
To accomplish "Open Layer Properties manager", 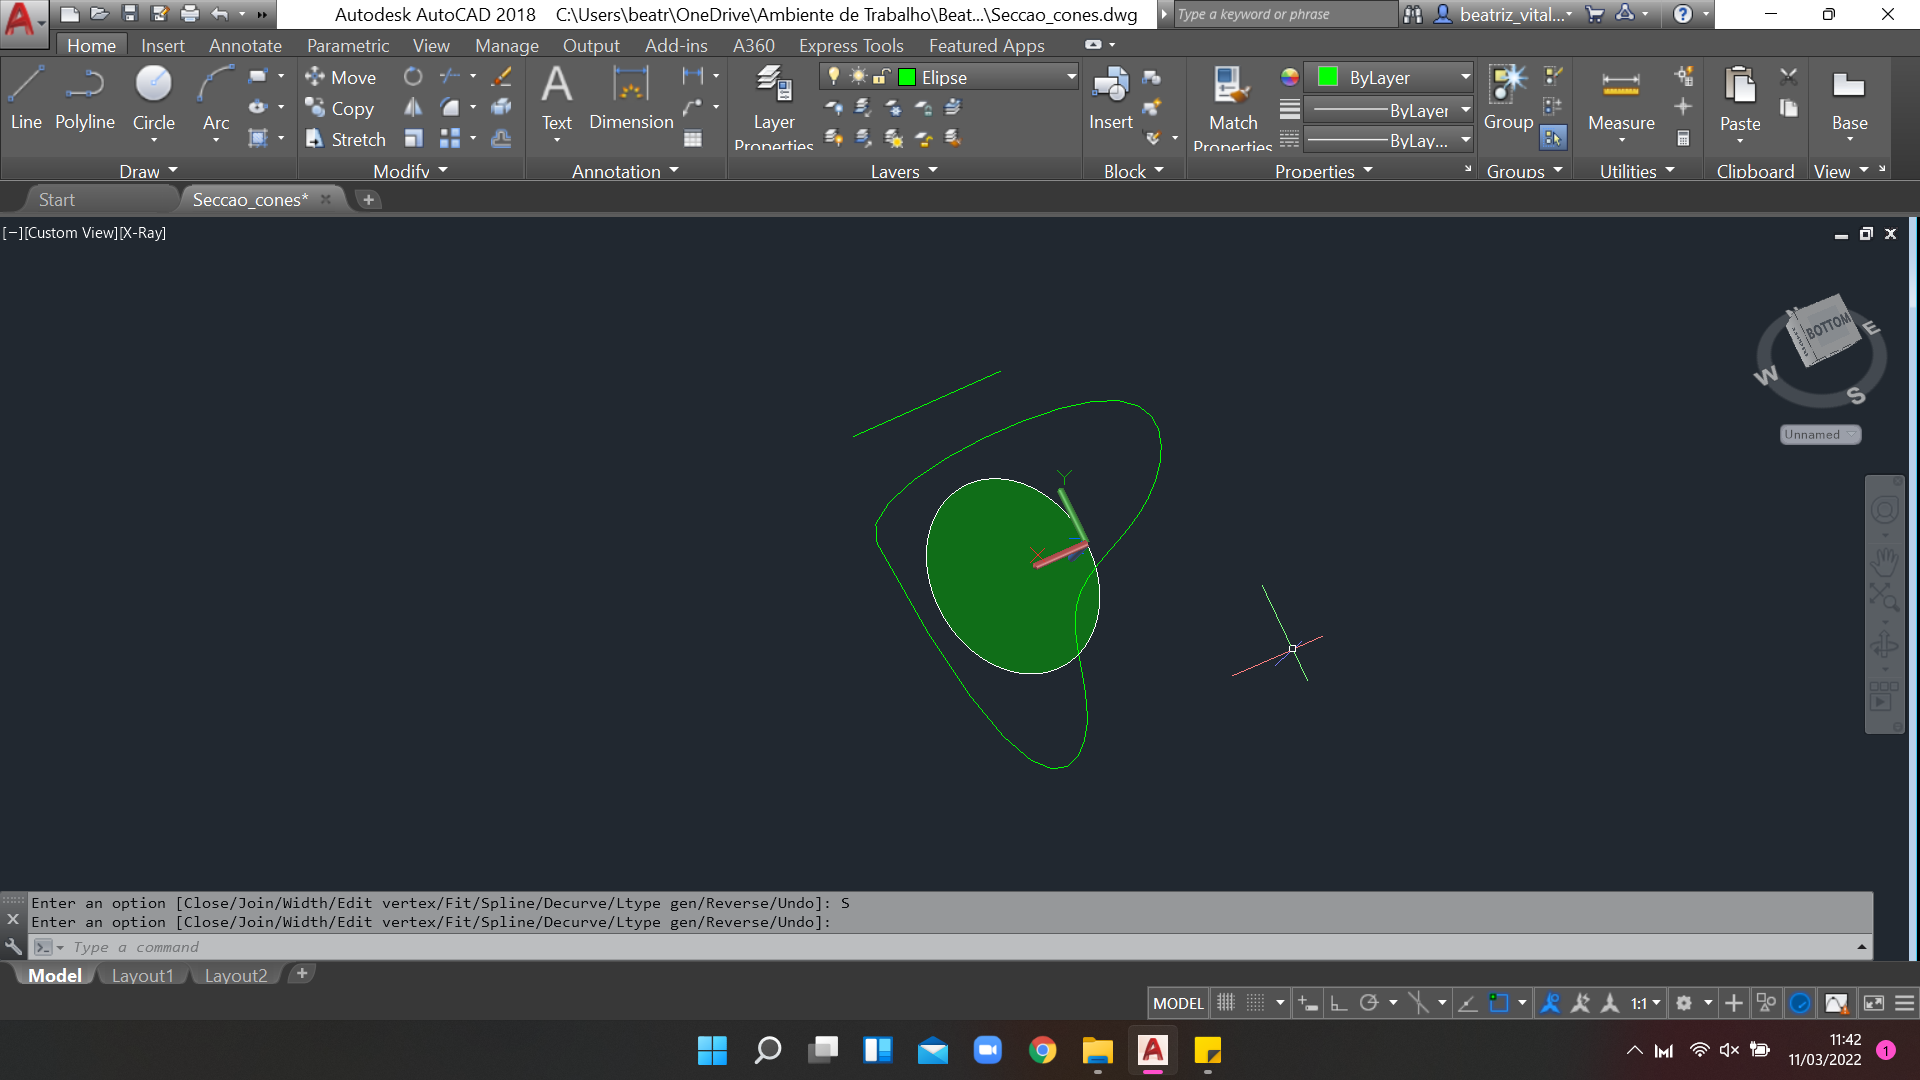I will coord(774,106).
